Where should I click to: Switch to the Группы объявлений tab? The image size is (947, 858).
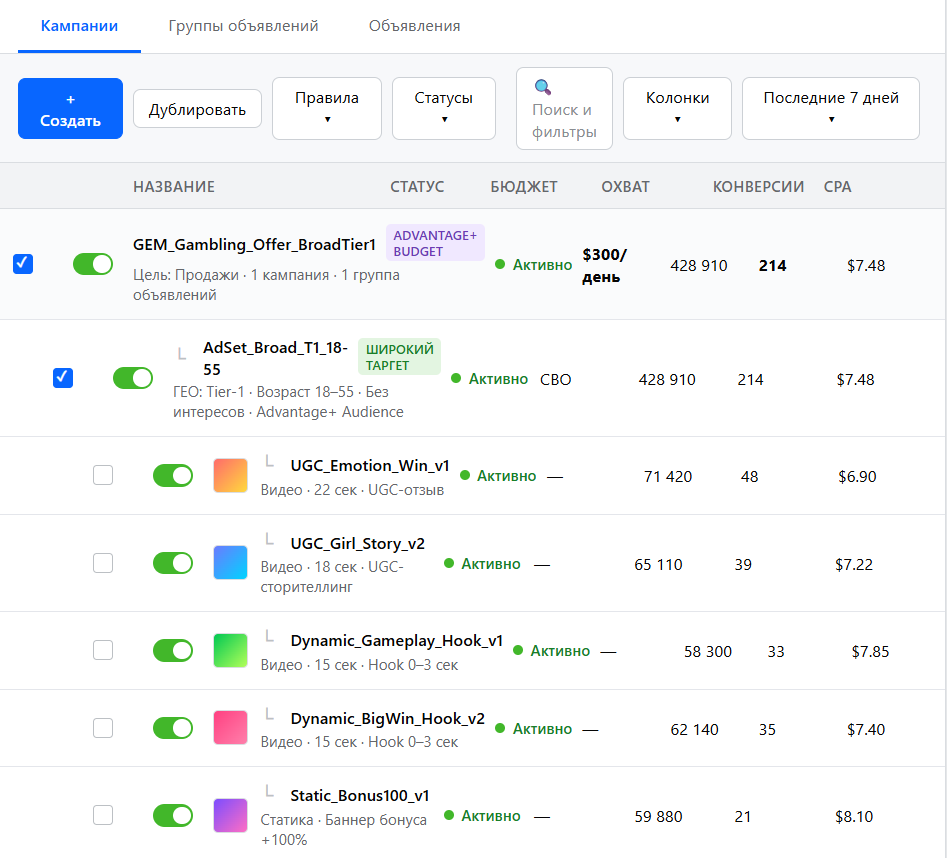pyautogui.click(x=243, y=26)
